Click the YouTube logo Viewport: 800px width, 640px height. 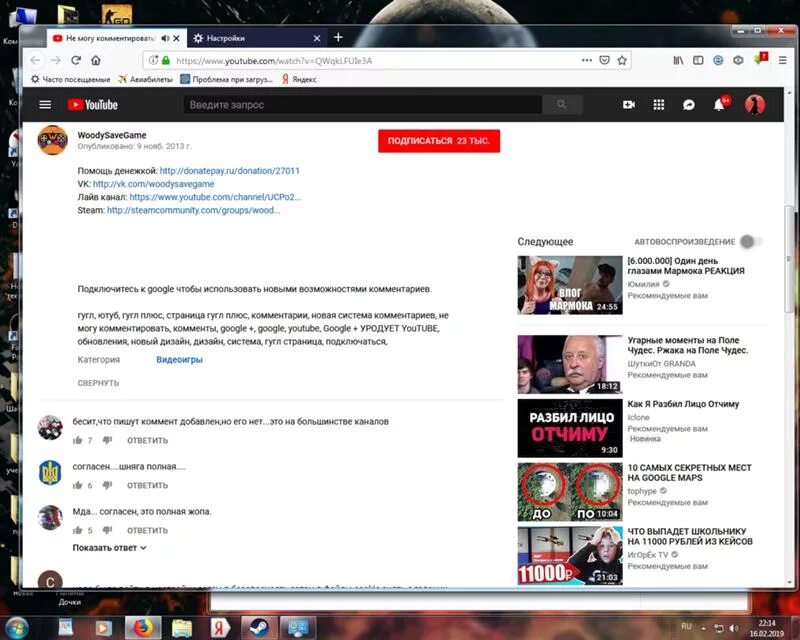pyautogui.click(x=93, y=105)
